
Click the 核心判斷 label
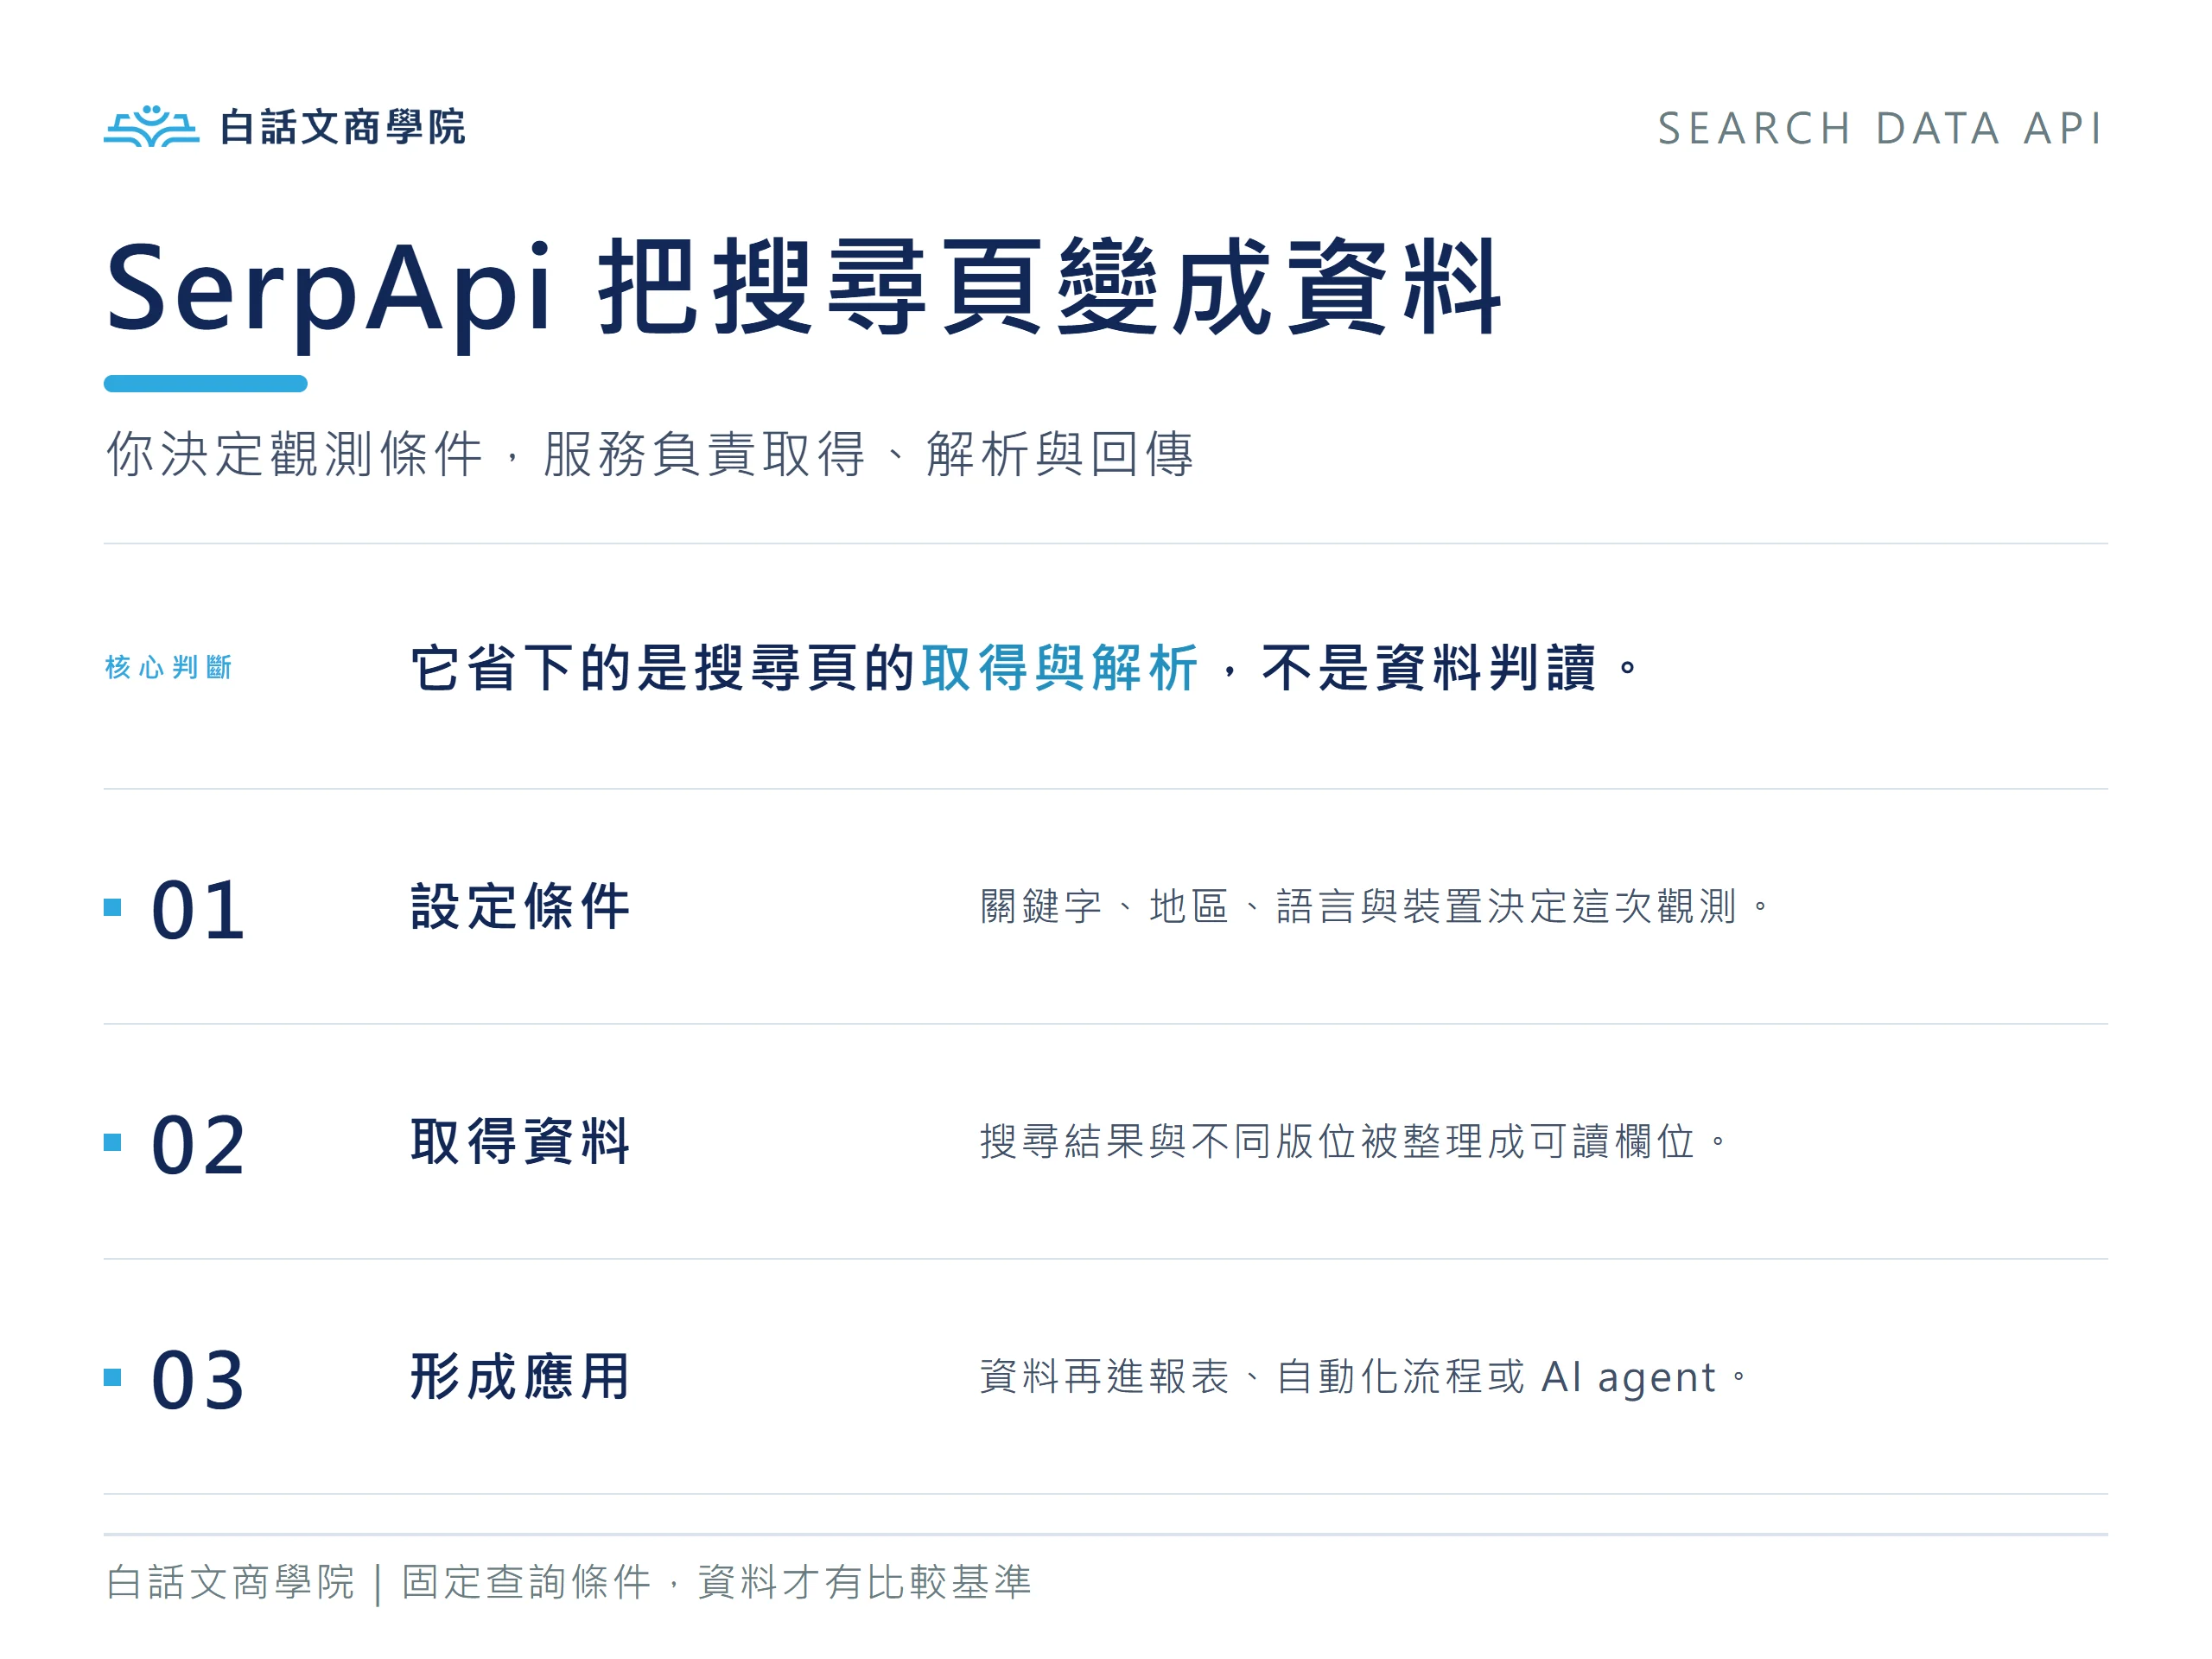coord(168,667)
